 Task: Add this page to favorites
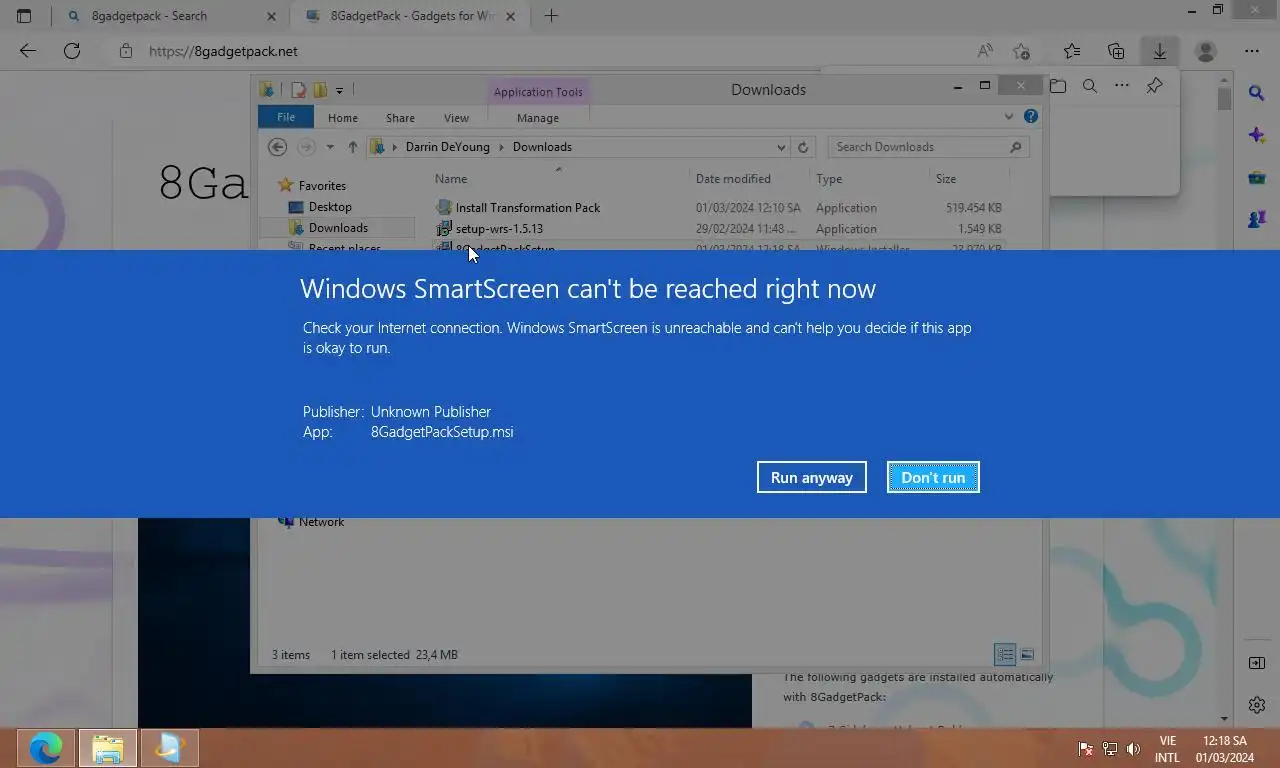tap(1021, 51)
